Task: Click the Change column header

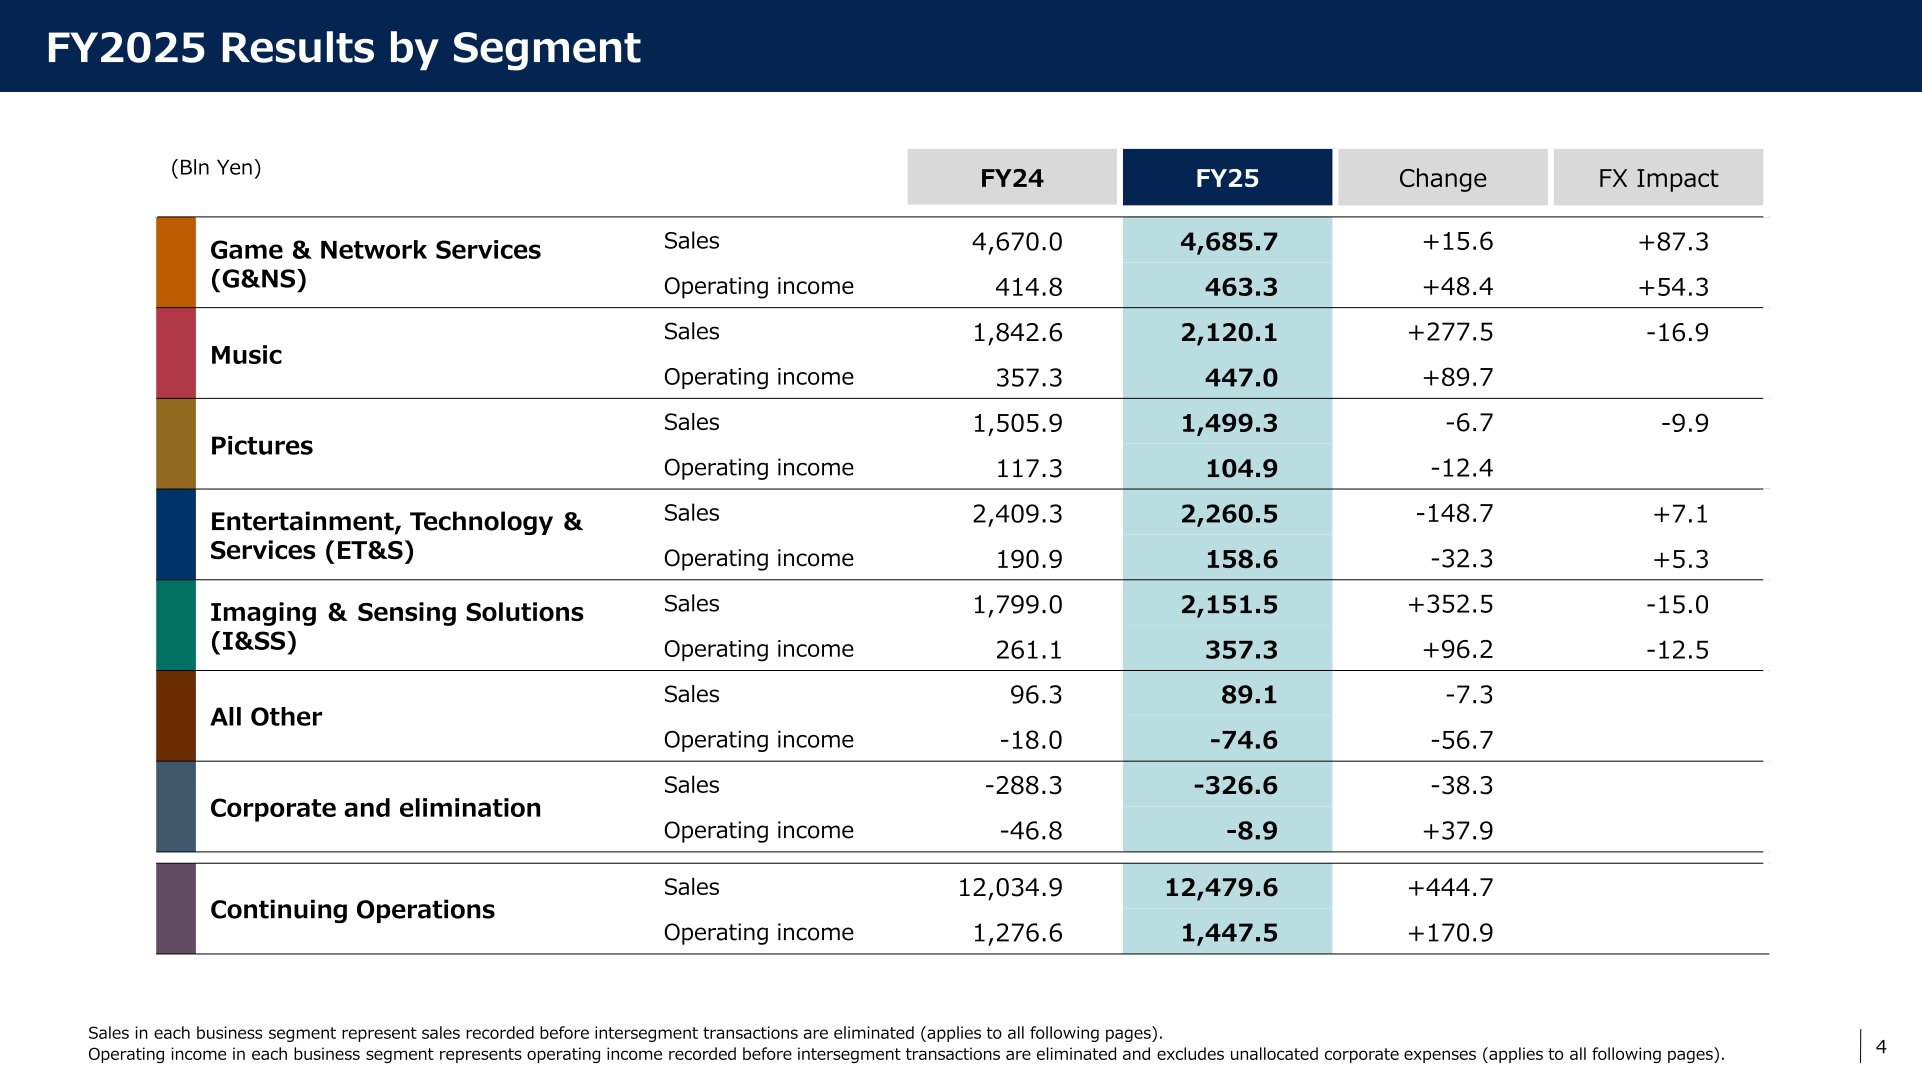Action: [1442, 178]
